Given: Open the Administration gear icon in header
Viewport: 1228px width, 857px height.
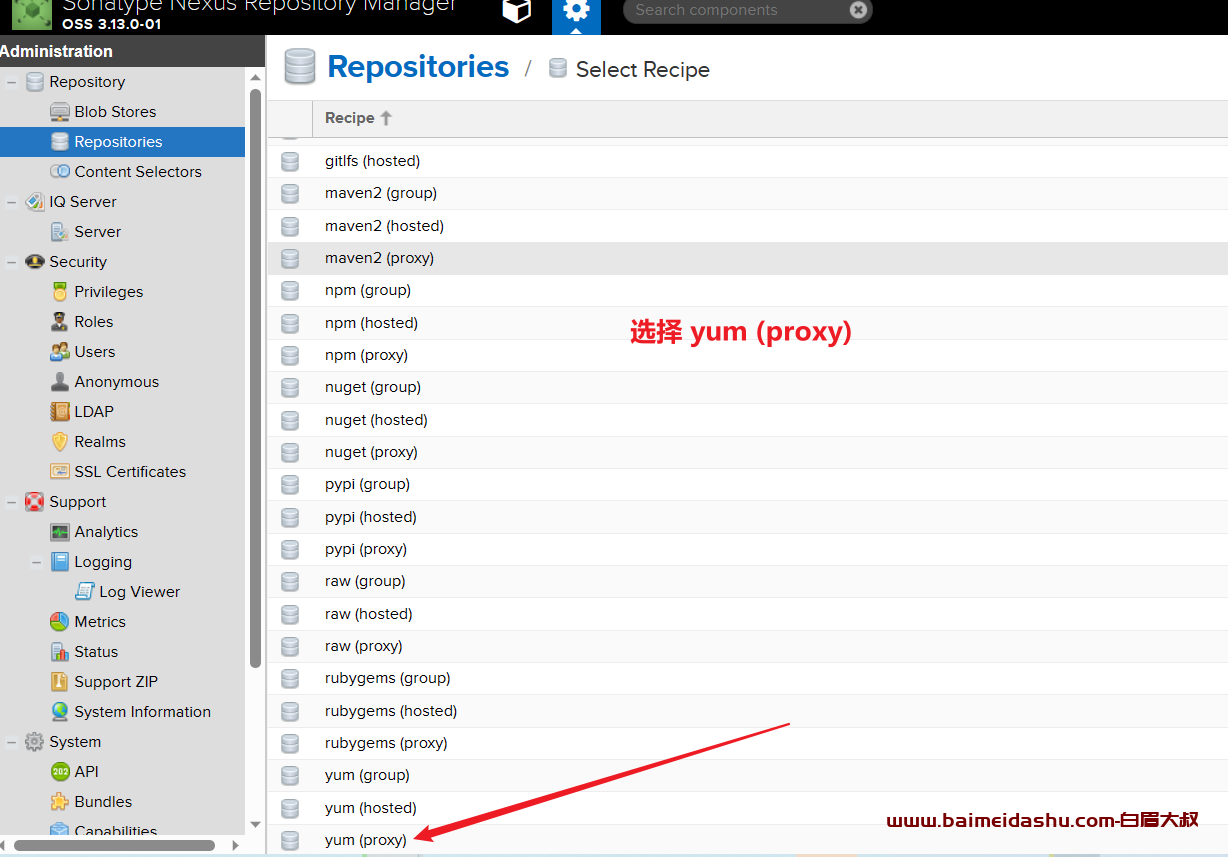Looking at the screenshot, I should point(576,12).
